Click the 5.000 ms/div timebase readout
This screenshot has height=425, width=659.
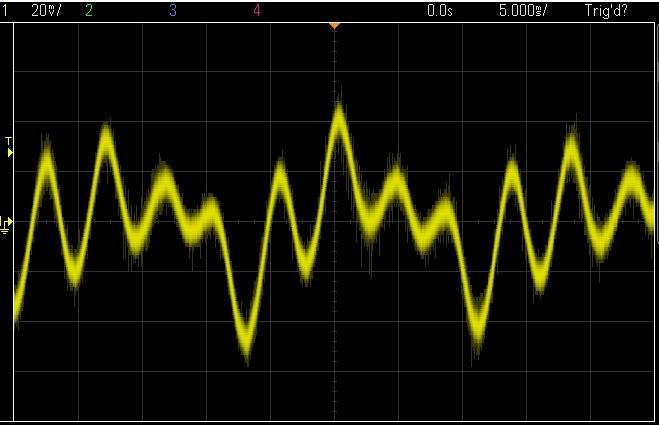[x=523, y=10]
